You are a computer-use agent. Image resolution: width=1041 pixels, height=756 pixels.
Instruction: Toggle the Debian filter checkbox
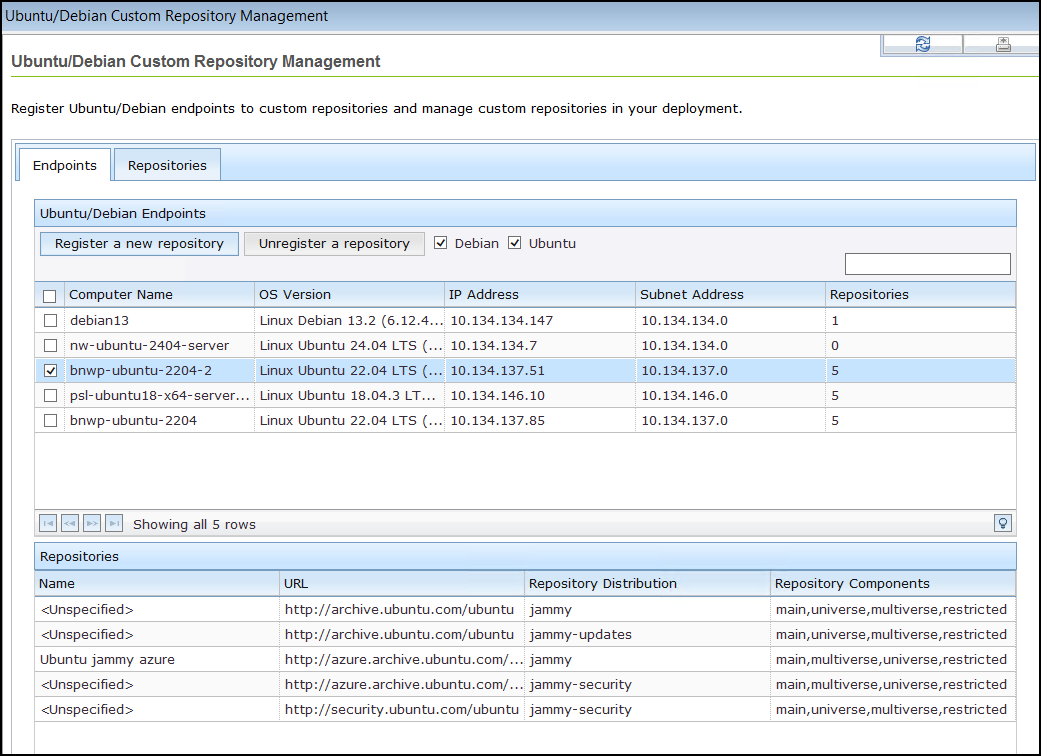[440, 243]
